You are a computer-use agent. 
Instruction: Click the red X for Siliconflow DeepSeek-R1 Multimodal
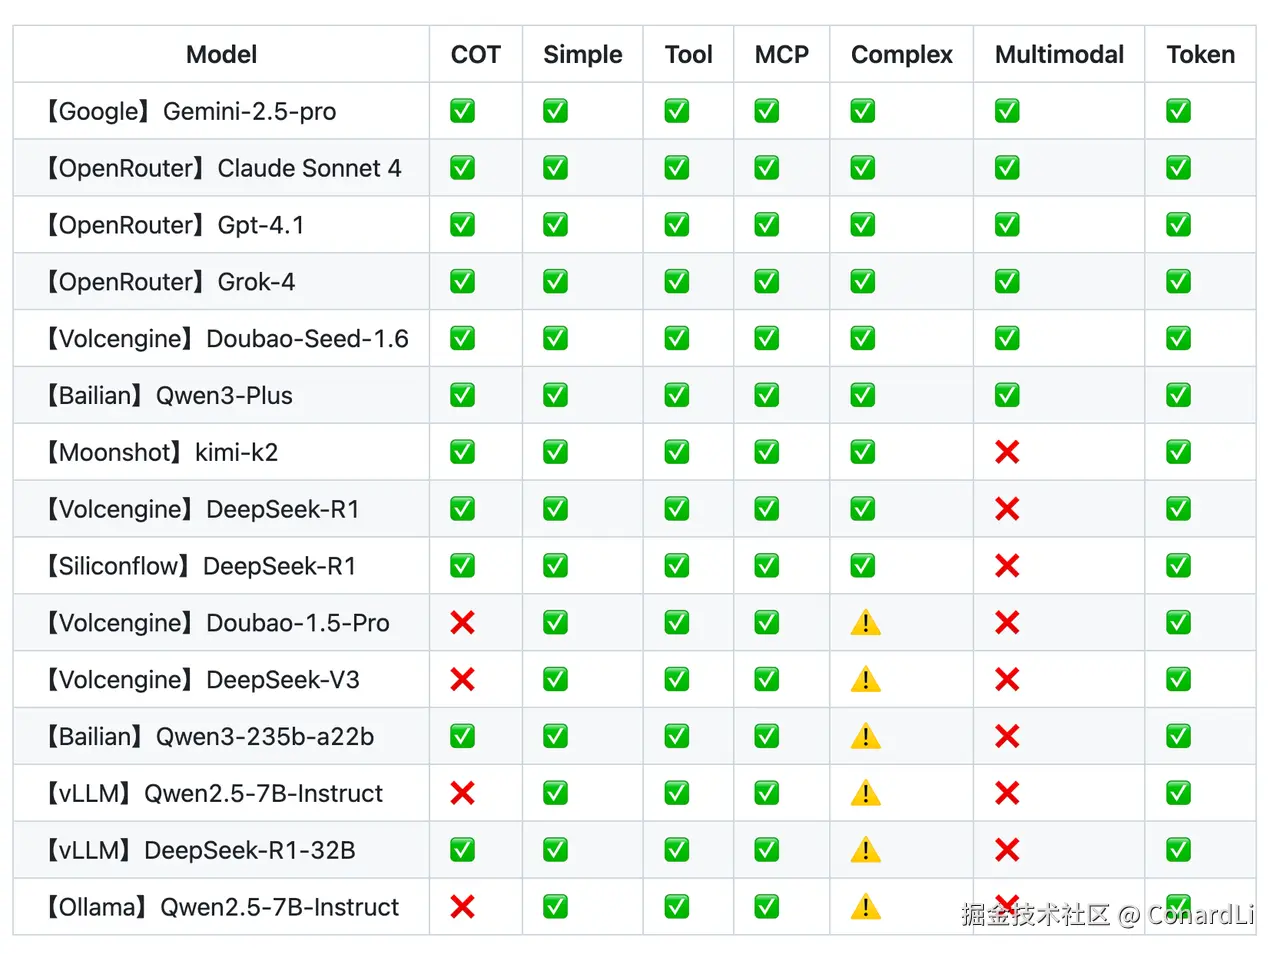(1007, 566)
